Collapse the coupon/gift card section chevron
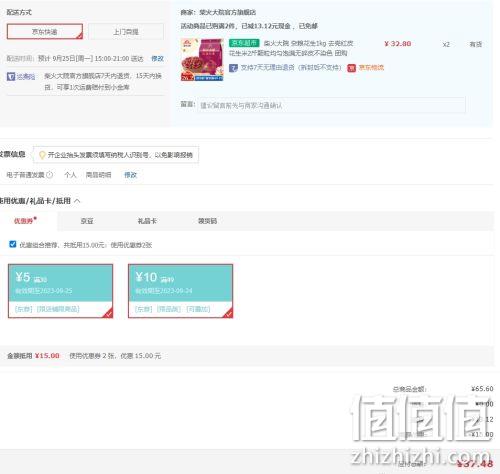 click(x=77, y=201)
